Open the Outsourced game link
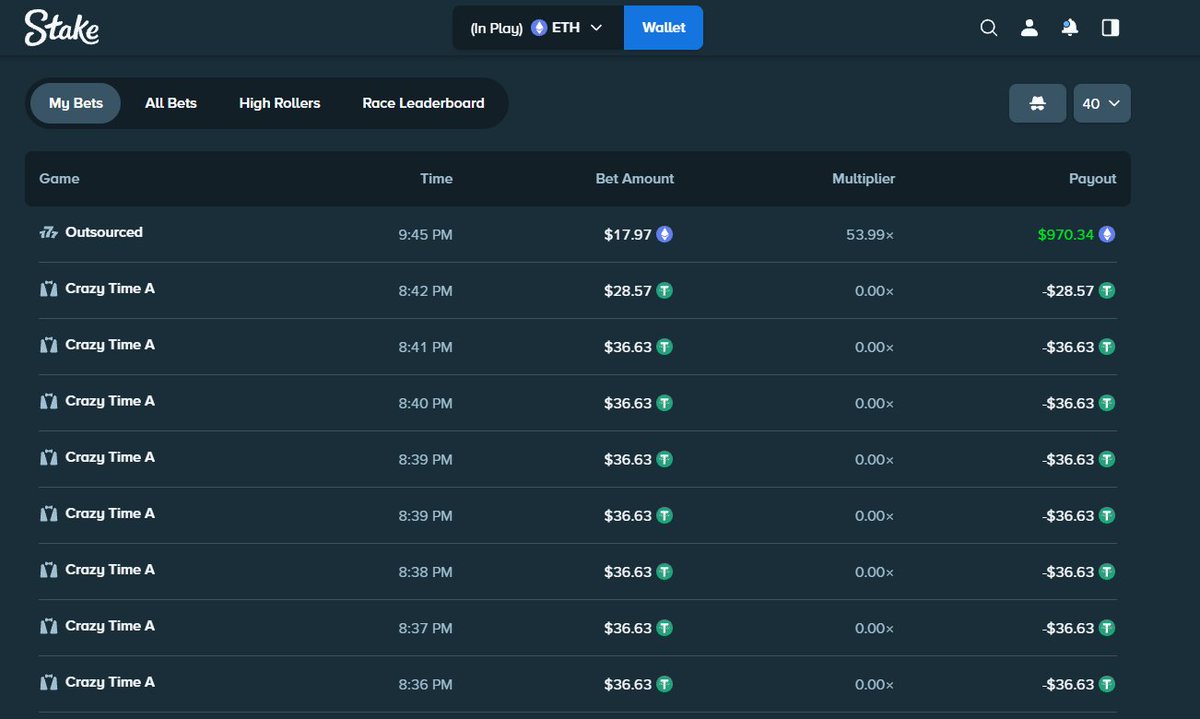The height and width of the screenshot is (719, 1200). [x=104, y=232]
